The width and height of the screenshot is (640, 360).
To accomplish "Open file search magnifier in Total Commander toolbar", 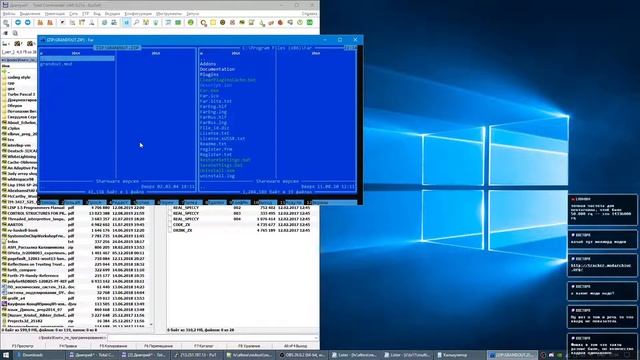I will click(x=136, y=23).
